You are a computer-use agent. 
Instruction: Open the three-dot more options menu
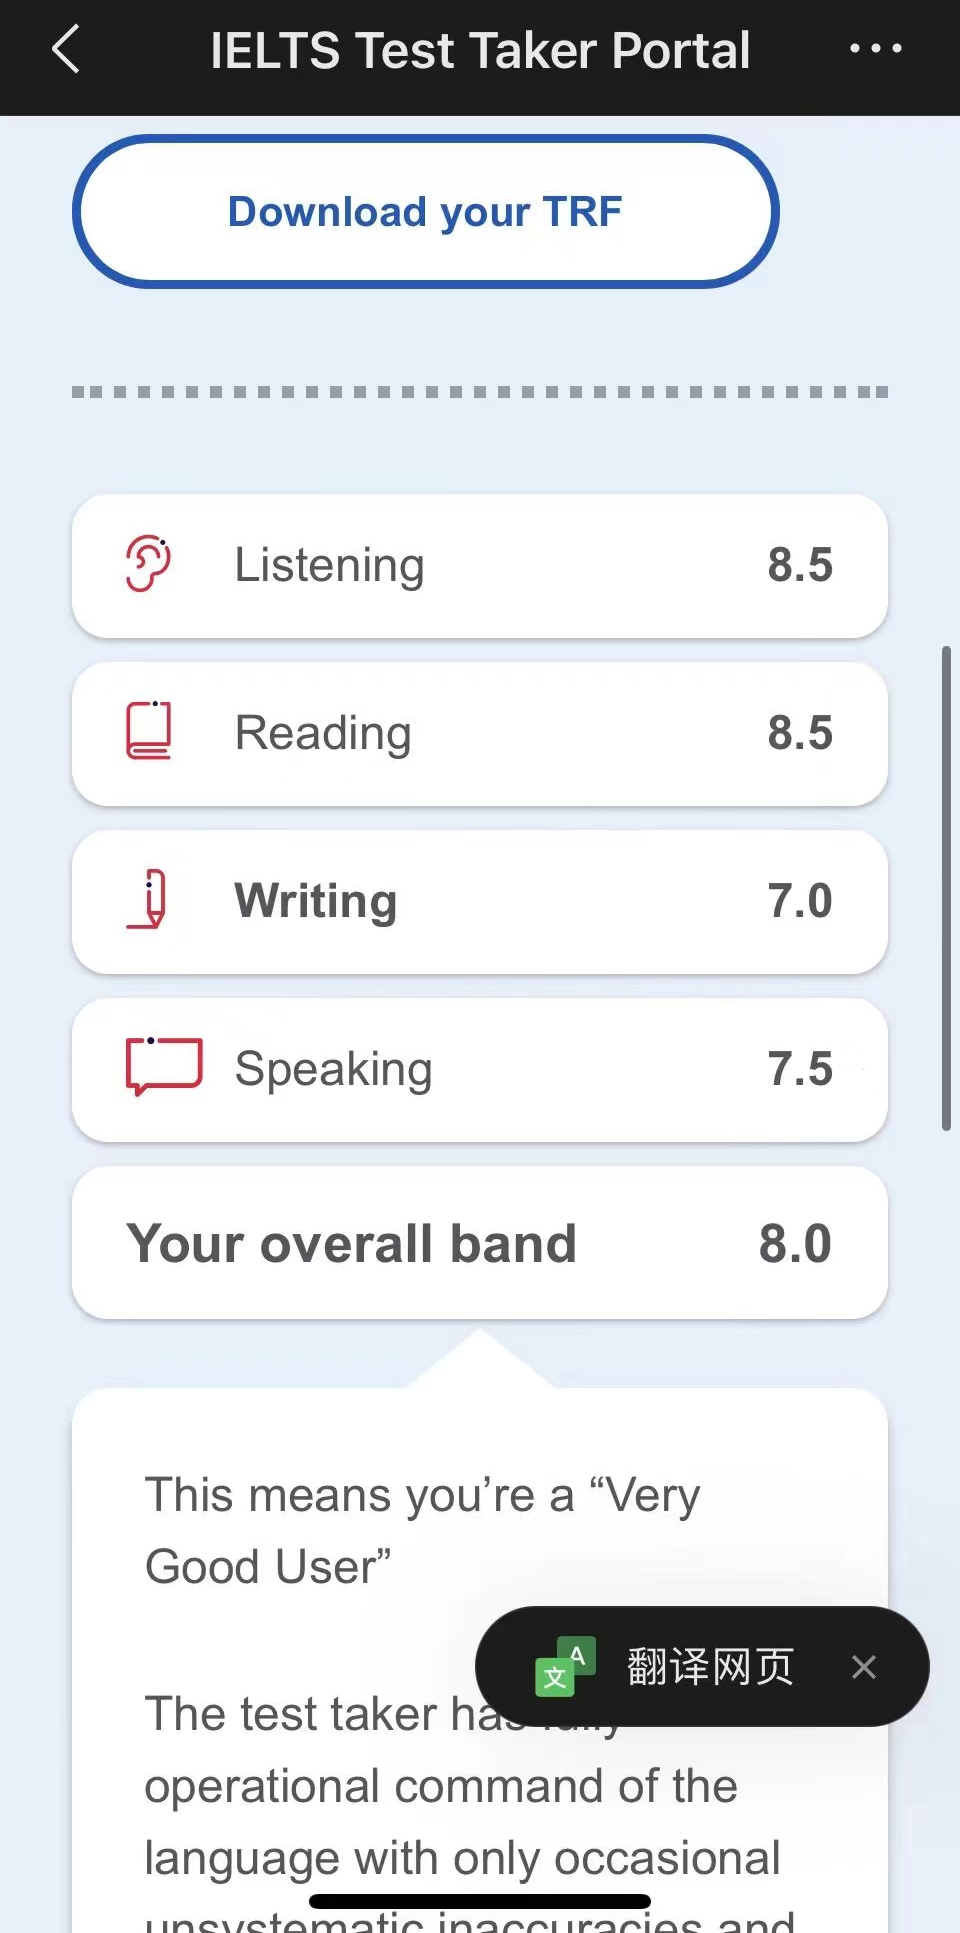pos(875,48)
